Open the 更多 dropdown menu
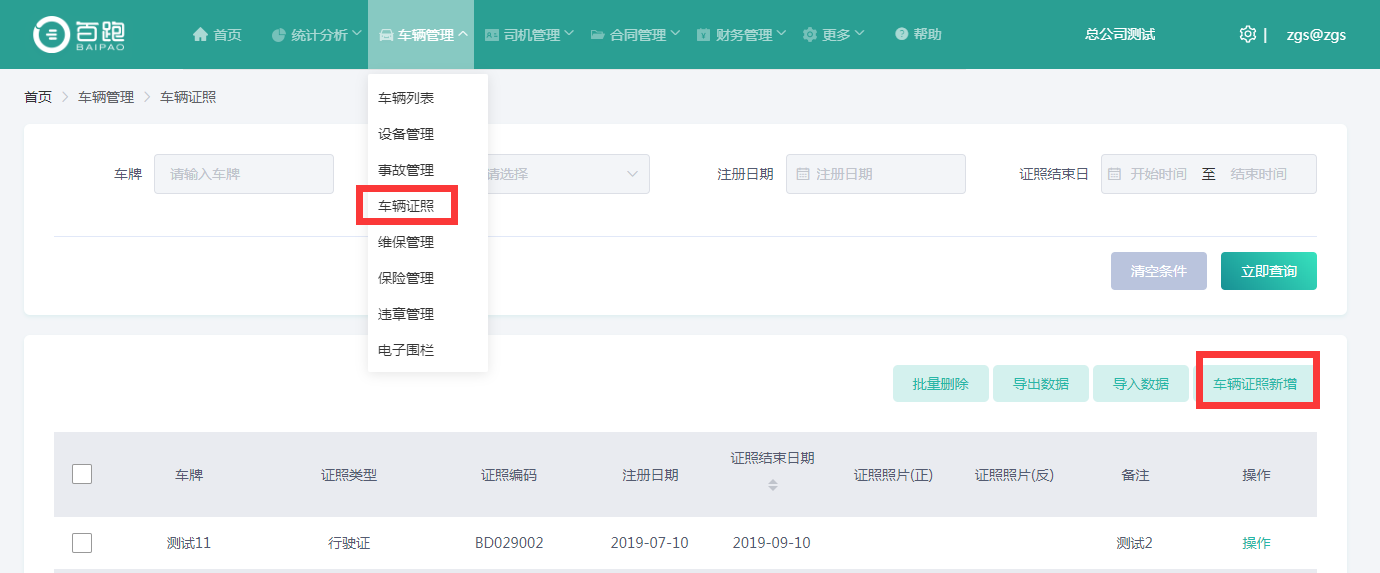The height and width of the screenshot is (573, 1380). pyautogui.click(x=834, y=35)
